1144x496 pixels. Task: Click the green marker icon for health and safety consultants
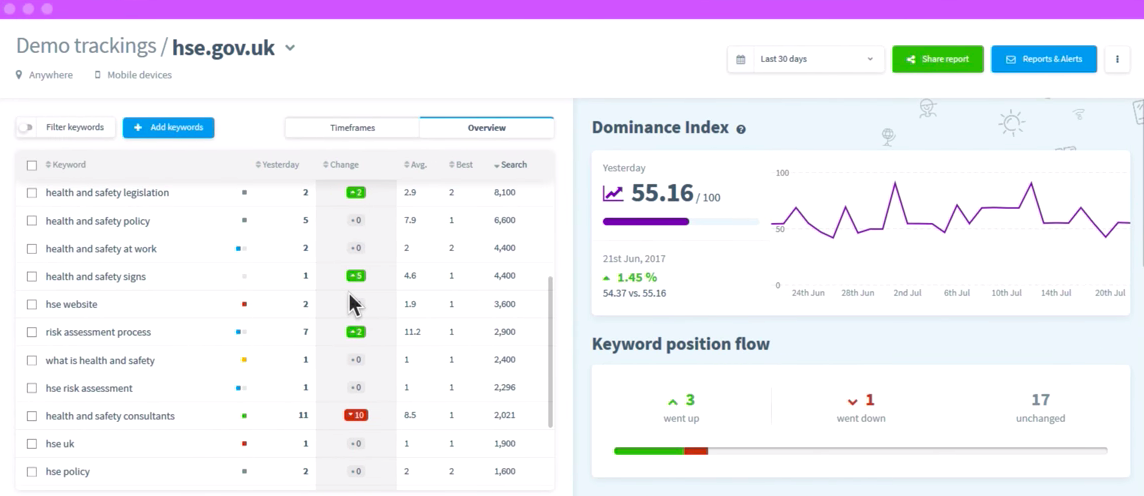tap(244, 416)
